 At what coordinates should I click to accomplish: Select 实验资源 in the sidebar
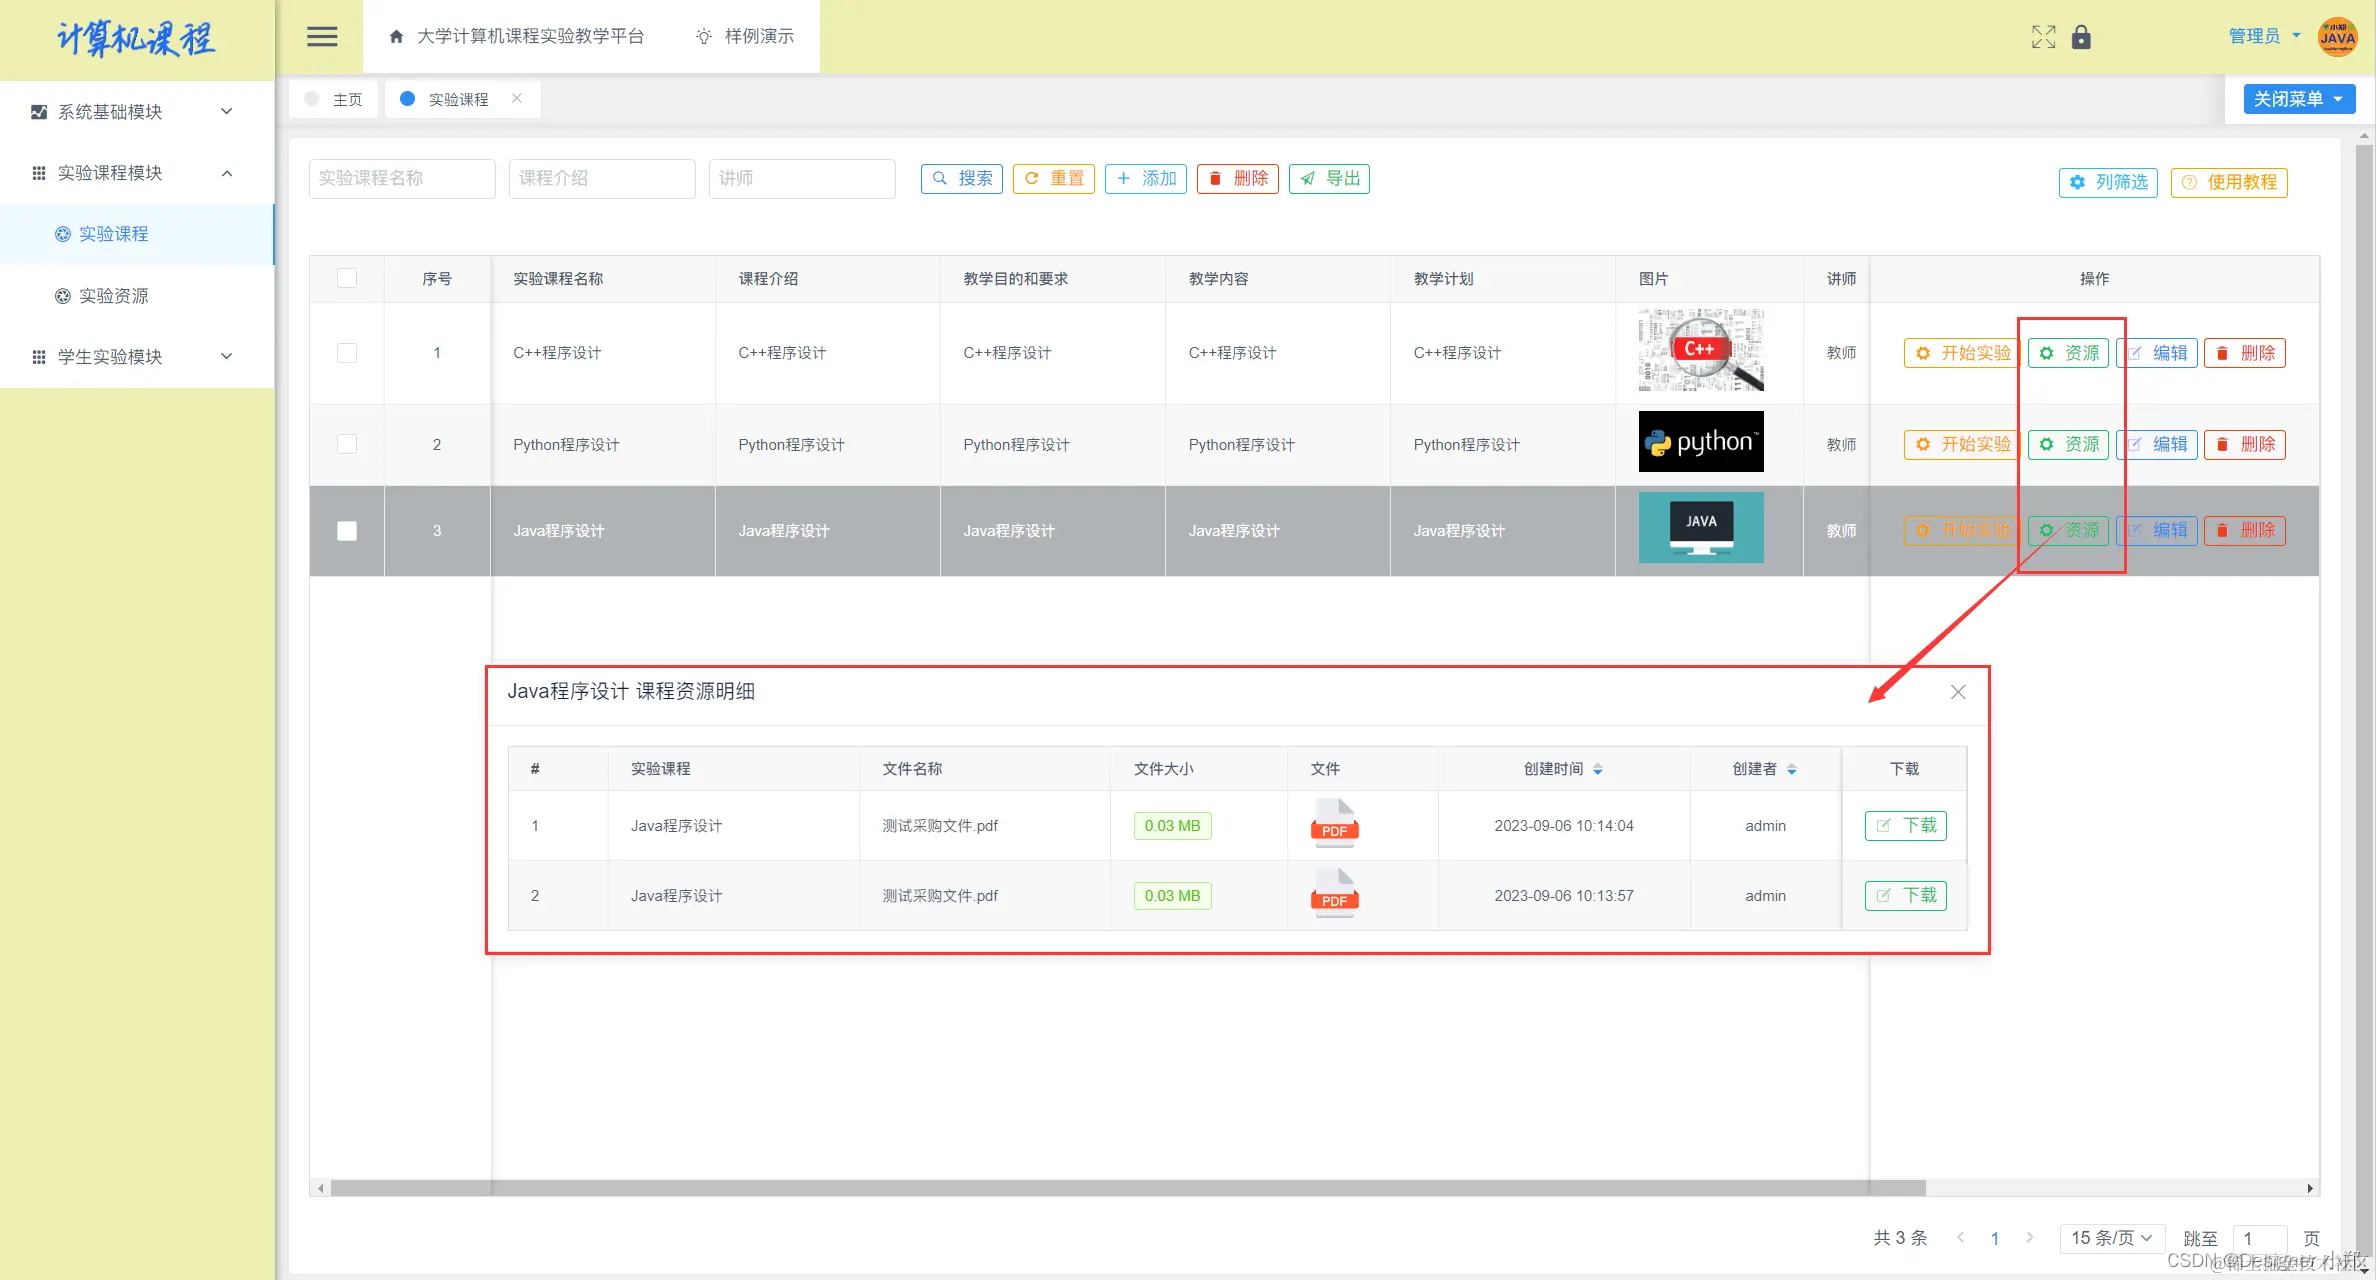[x=113, y=296]
